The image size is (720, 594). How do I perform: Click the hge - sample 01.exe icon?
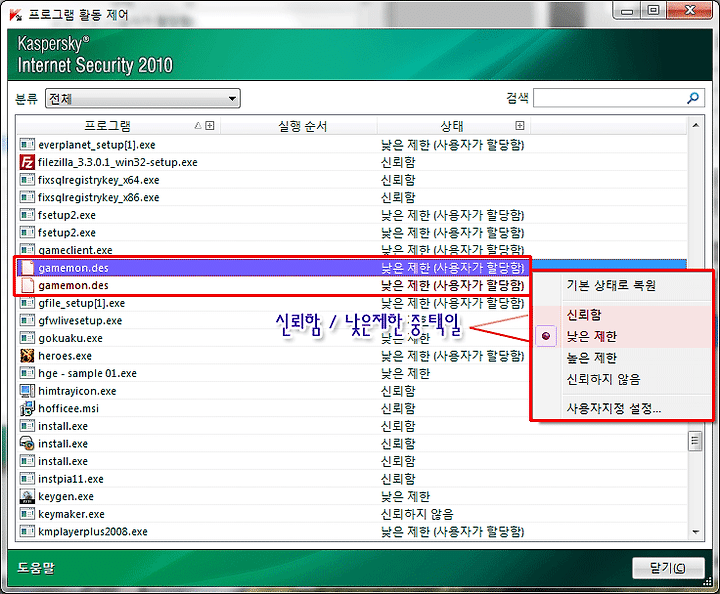pyautogui.click(x=27, y=373)
